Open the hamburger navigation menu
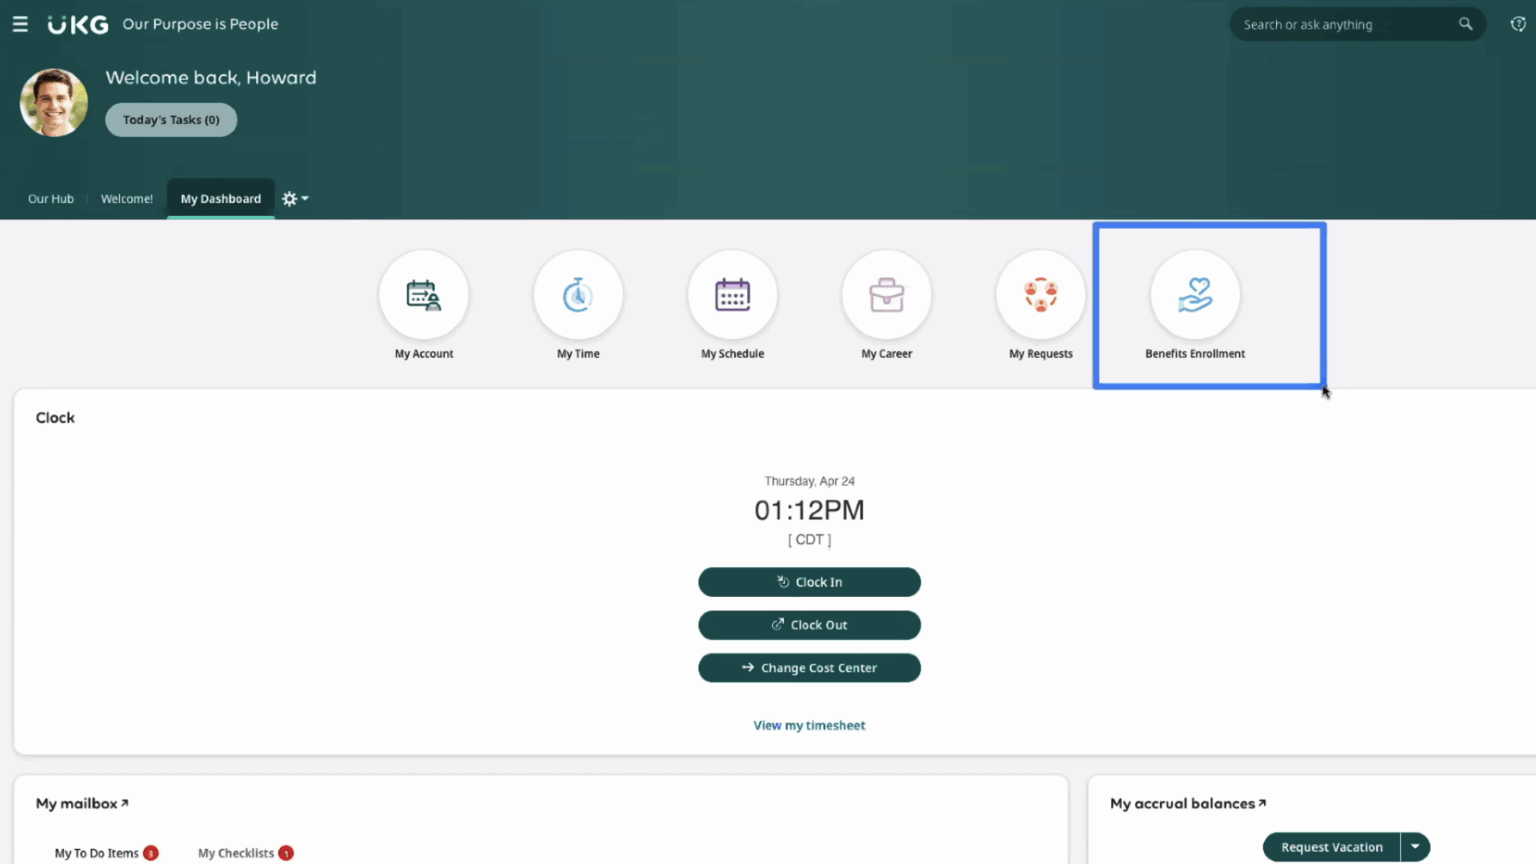1536x864 pixels. (20, 24)
